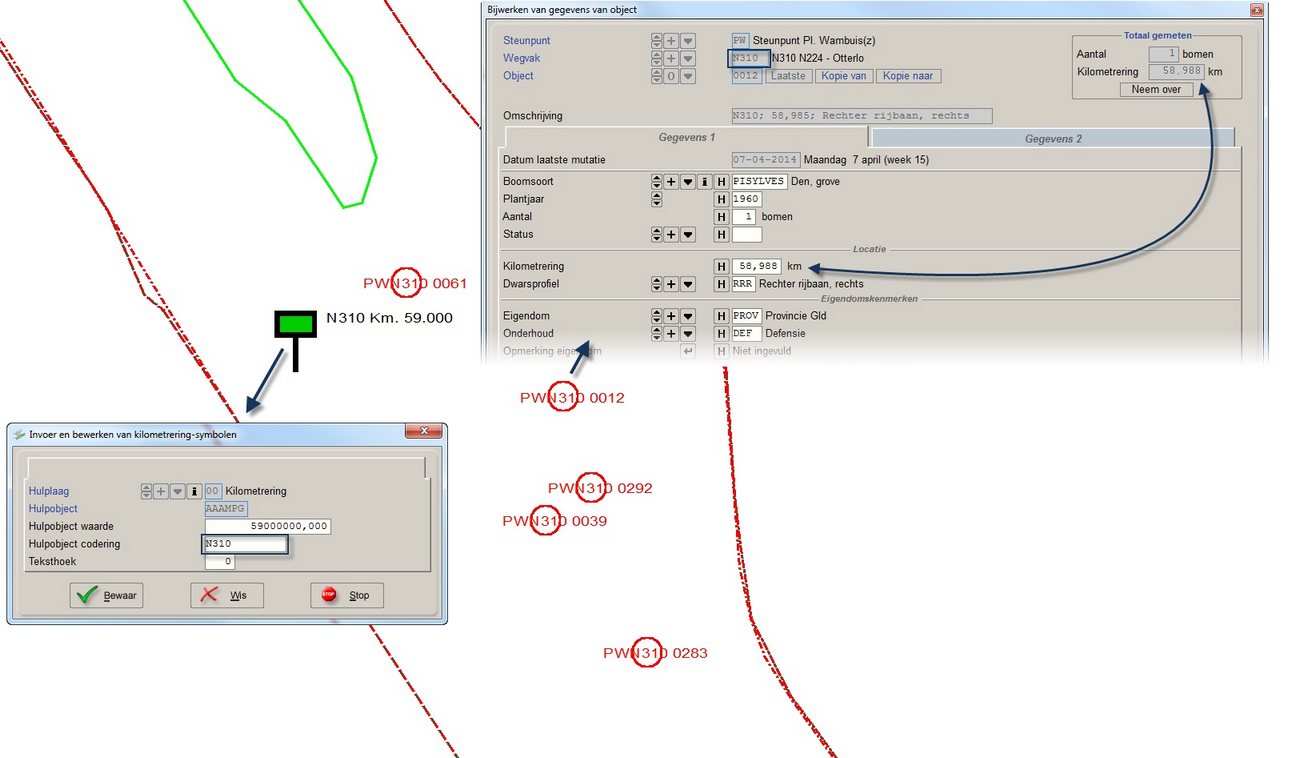Click the Laatste button
Viewport: 1312px width, 758px height.
click(x=788, y=76)
